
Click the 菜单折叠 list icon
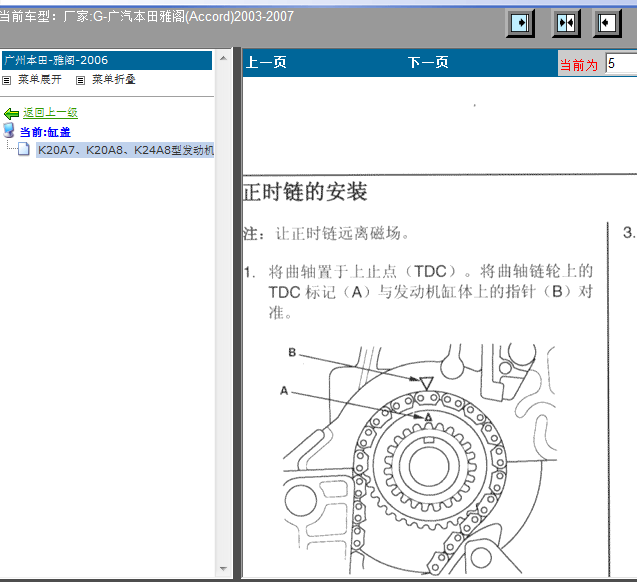[80, 80]
